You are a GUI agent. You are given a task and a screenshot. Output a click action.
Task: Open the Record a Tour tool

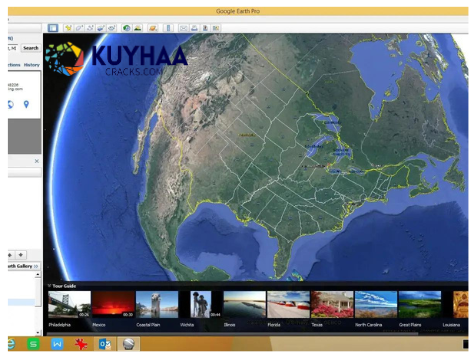point(112,28)
